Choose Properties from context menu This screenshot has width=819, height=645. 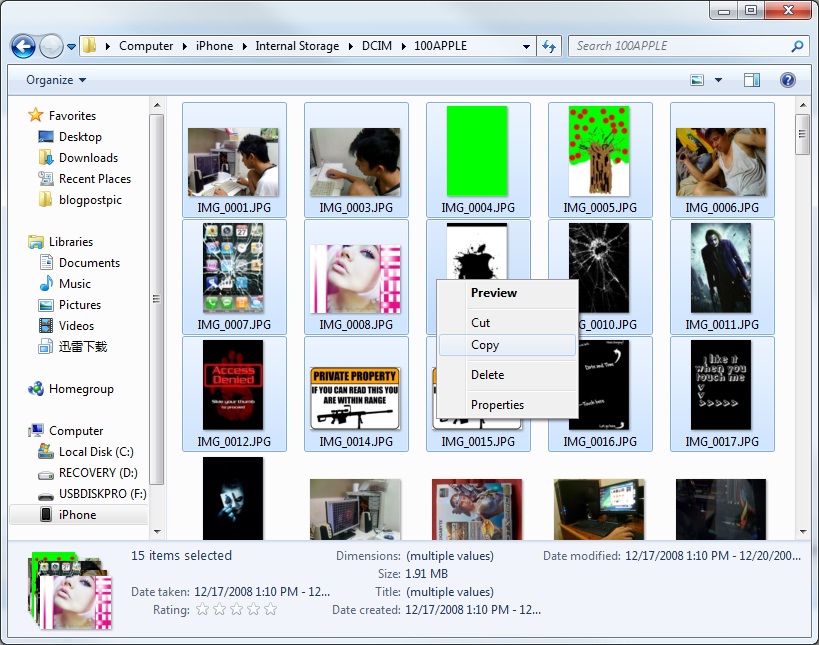(508, 405)
